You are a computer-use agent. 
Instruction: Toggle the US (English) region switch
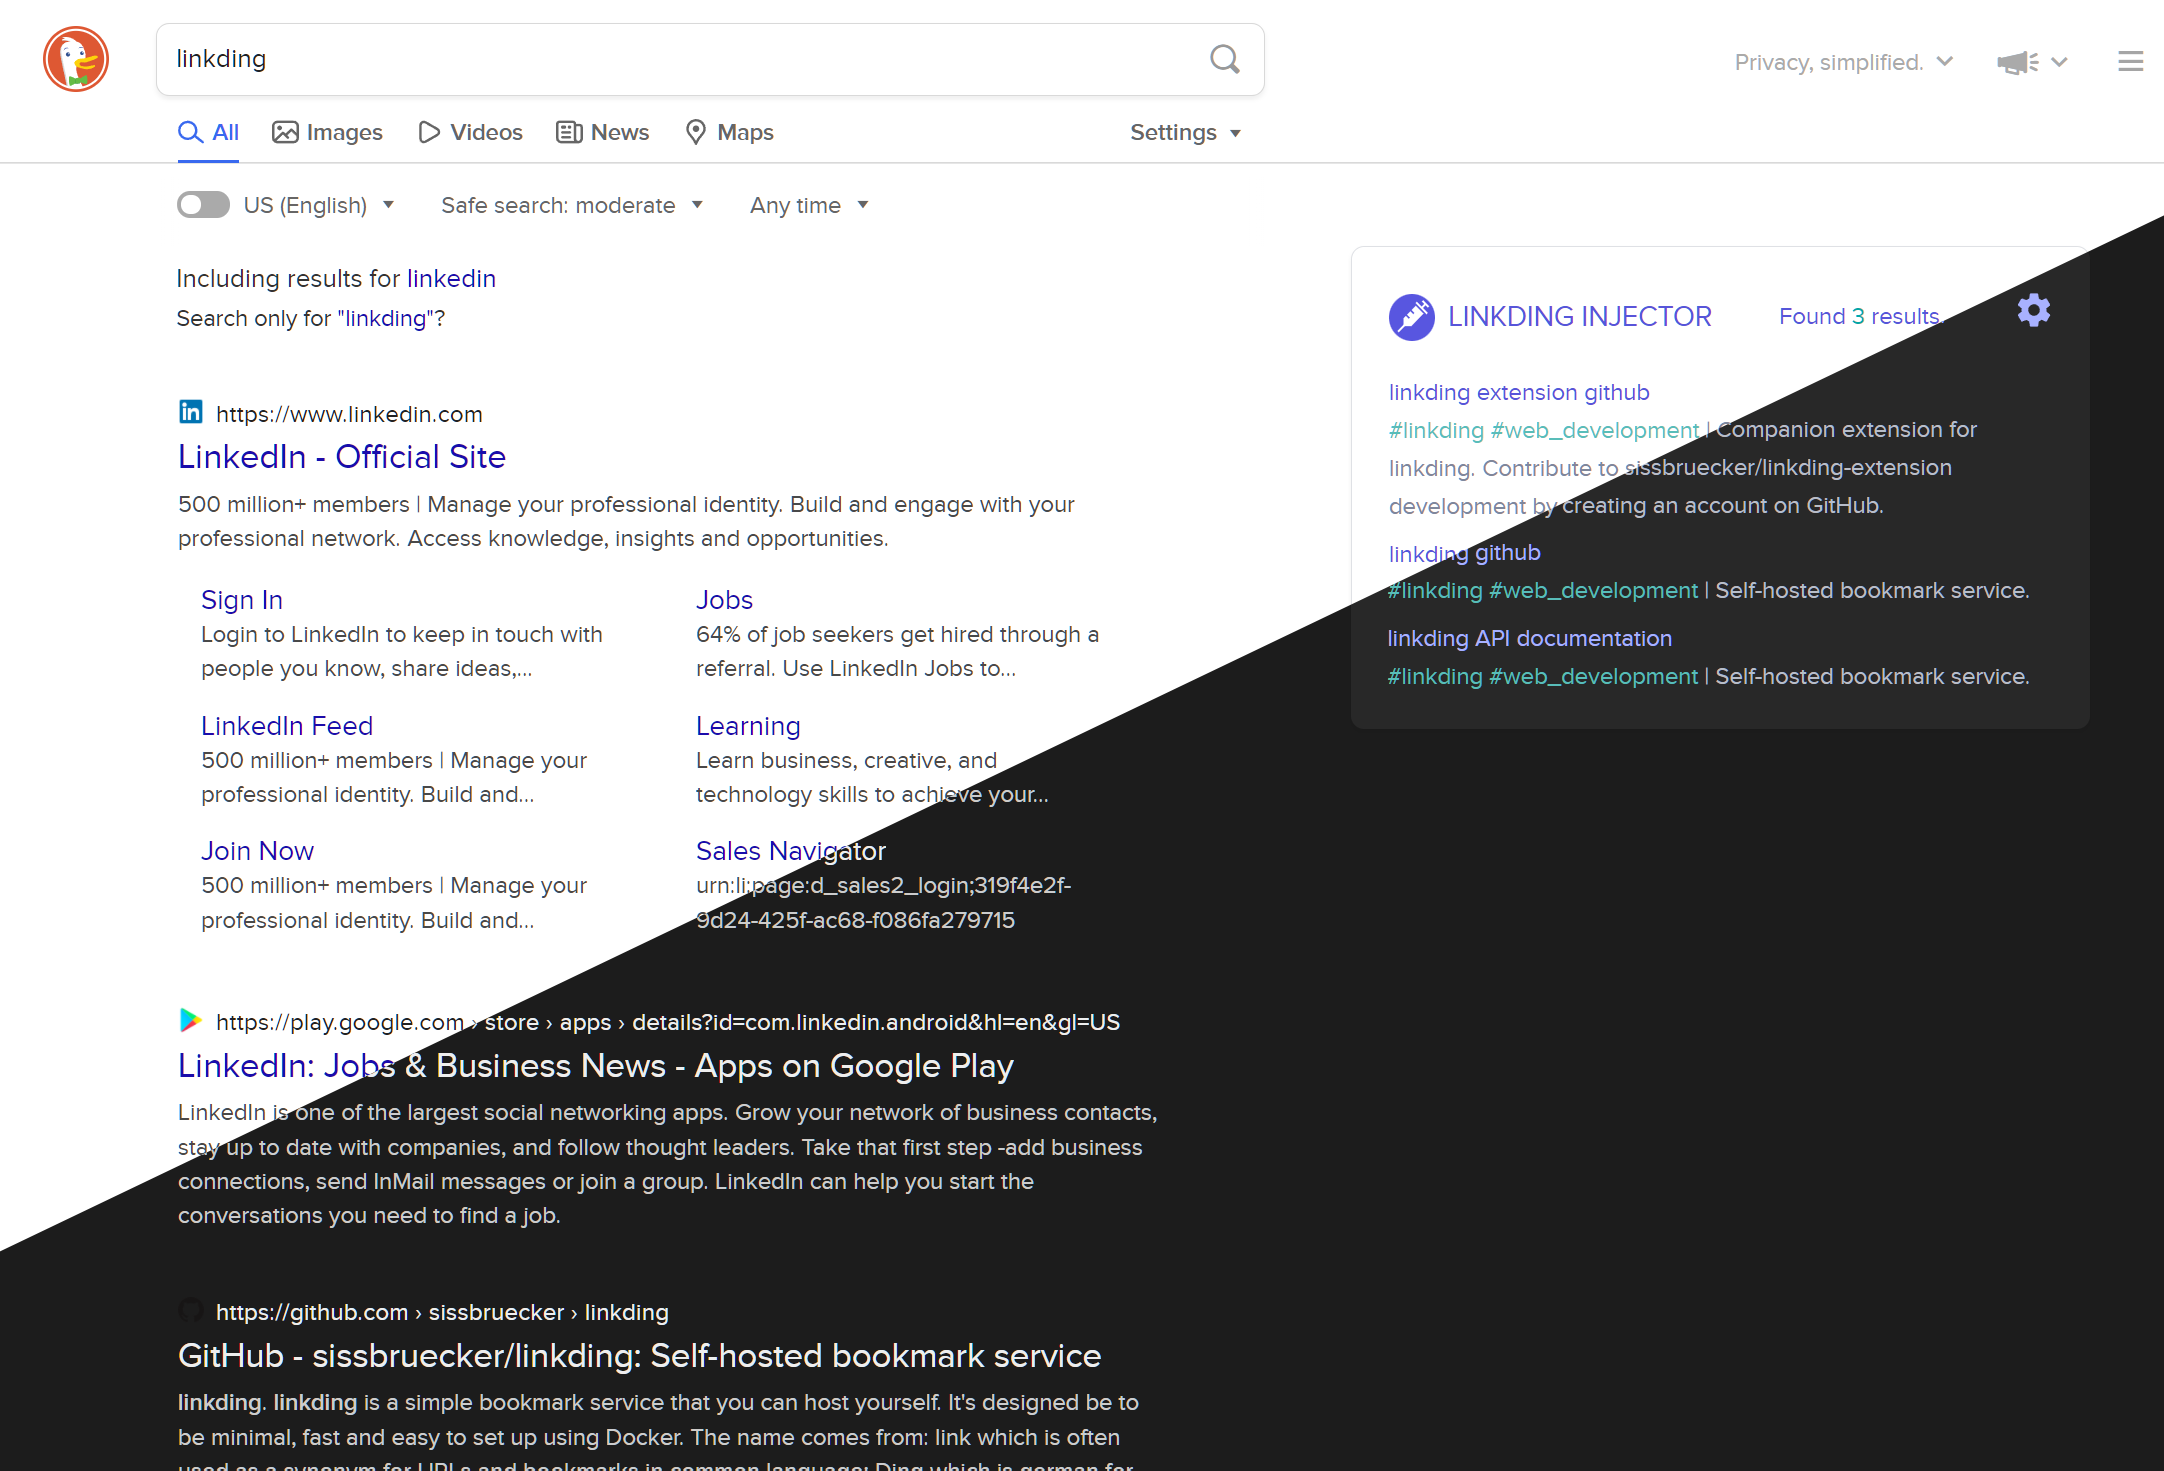point(203,205)
